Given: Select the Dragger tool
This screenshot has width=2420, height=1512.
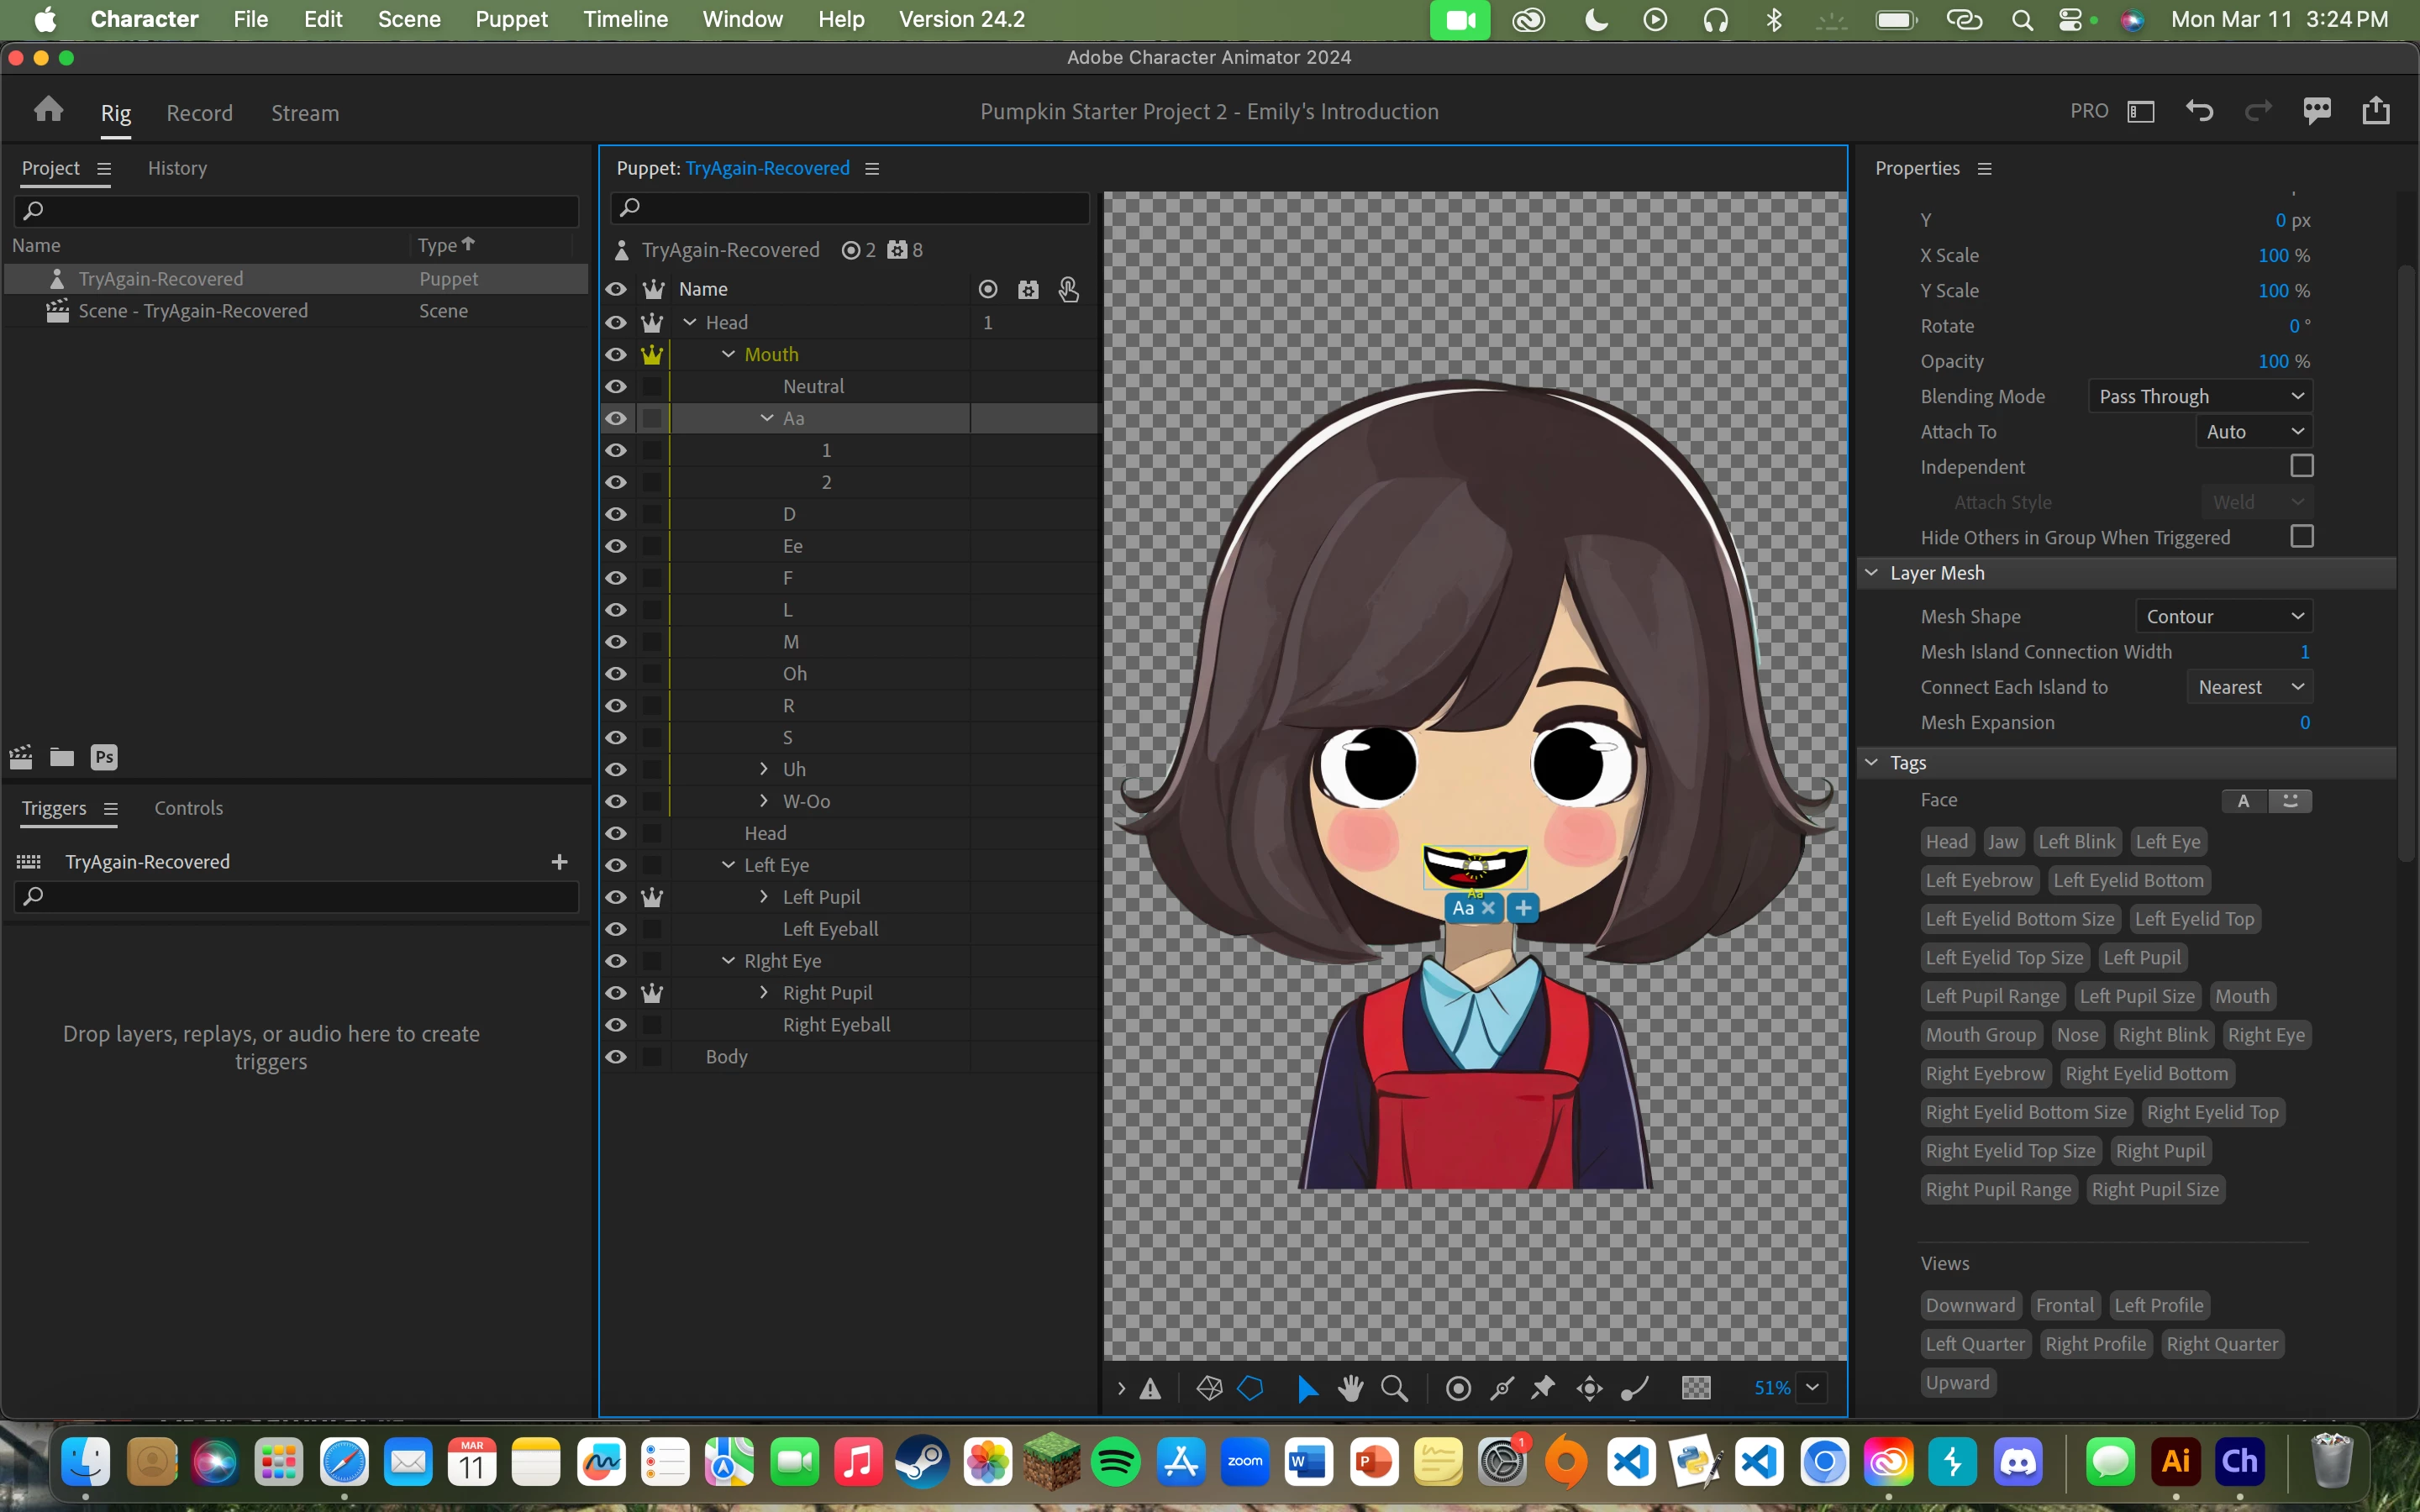Looking at the screenshot, I should click(x=1589, y=1388).
